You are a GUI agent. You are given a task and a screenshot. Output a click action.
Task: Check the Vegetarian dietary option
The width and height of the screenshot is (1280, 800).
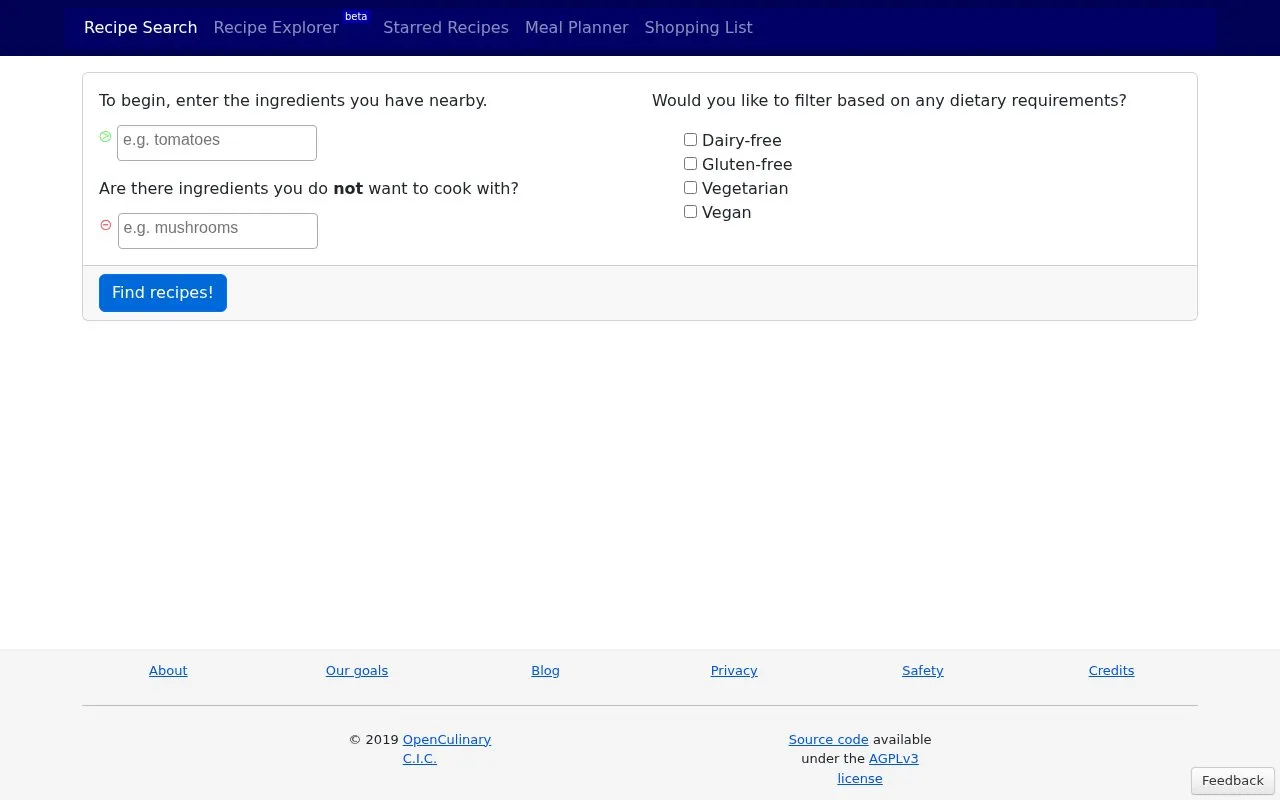point(690,188)
